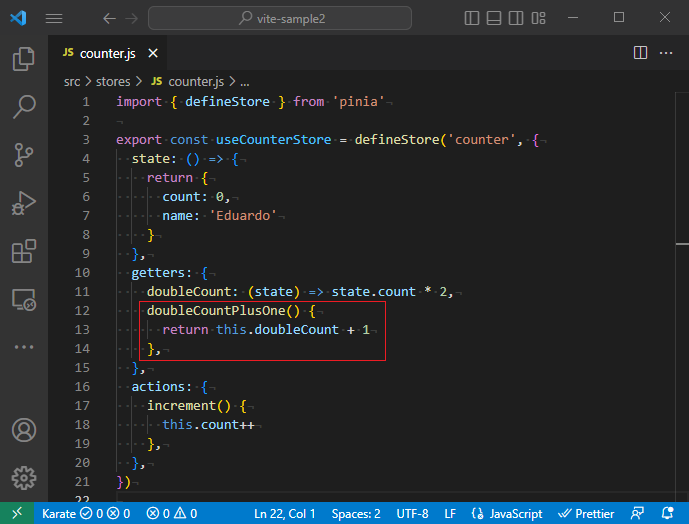
Task: Open the Run and Debug view
Action: click(x=24, y=203)
